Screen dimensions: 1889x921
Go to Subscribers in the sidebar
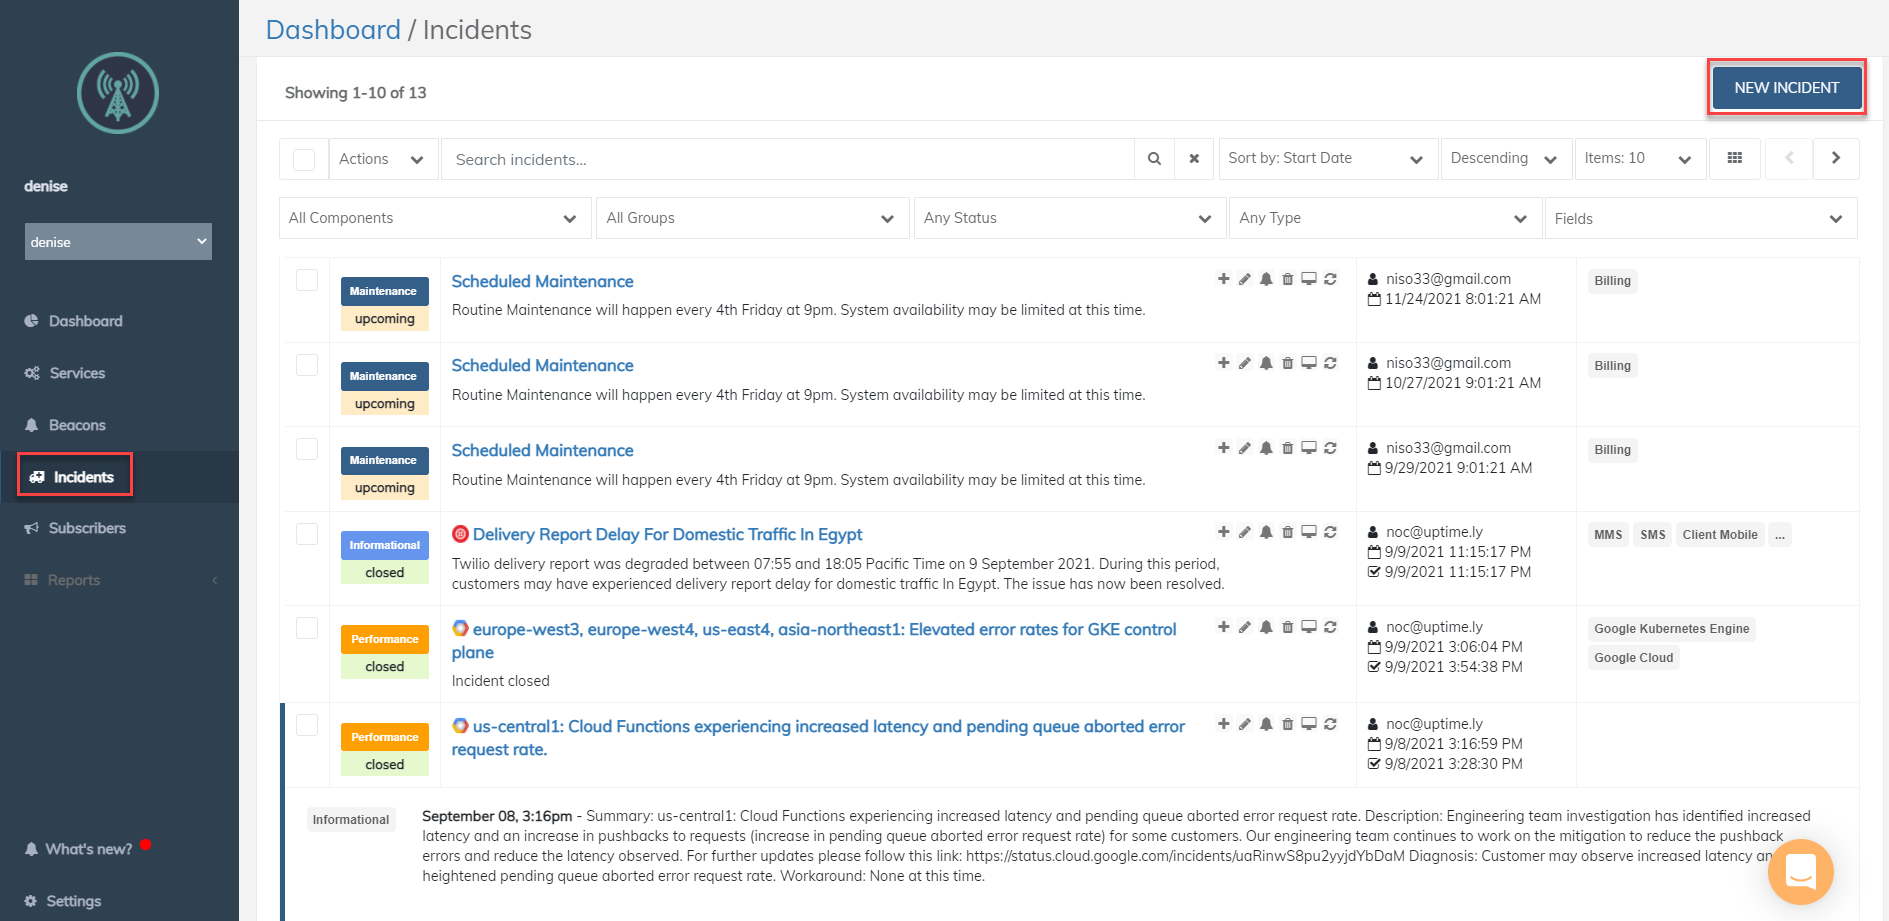click(87, 528)
